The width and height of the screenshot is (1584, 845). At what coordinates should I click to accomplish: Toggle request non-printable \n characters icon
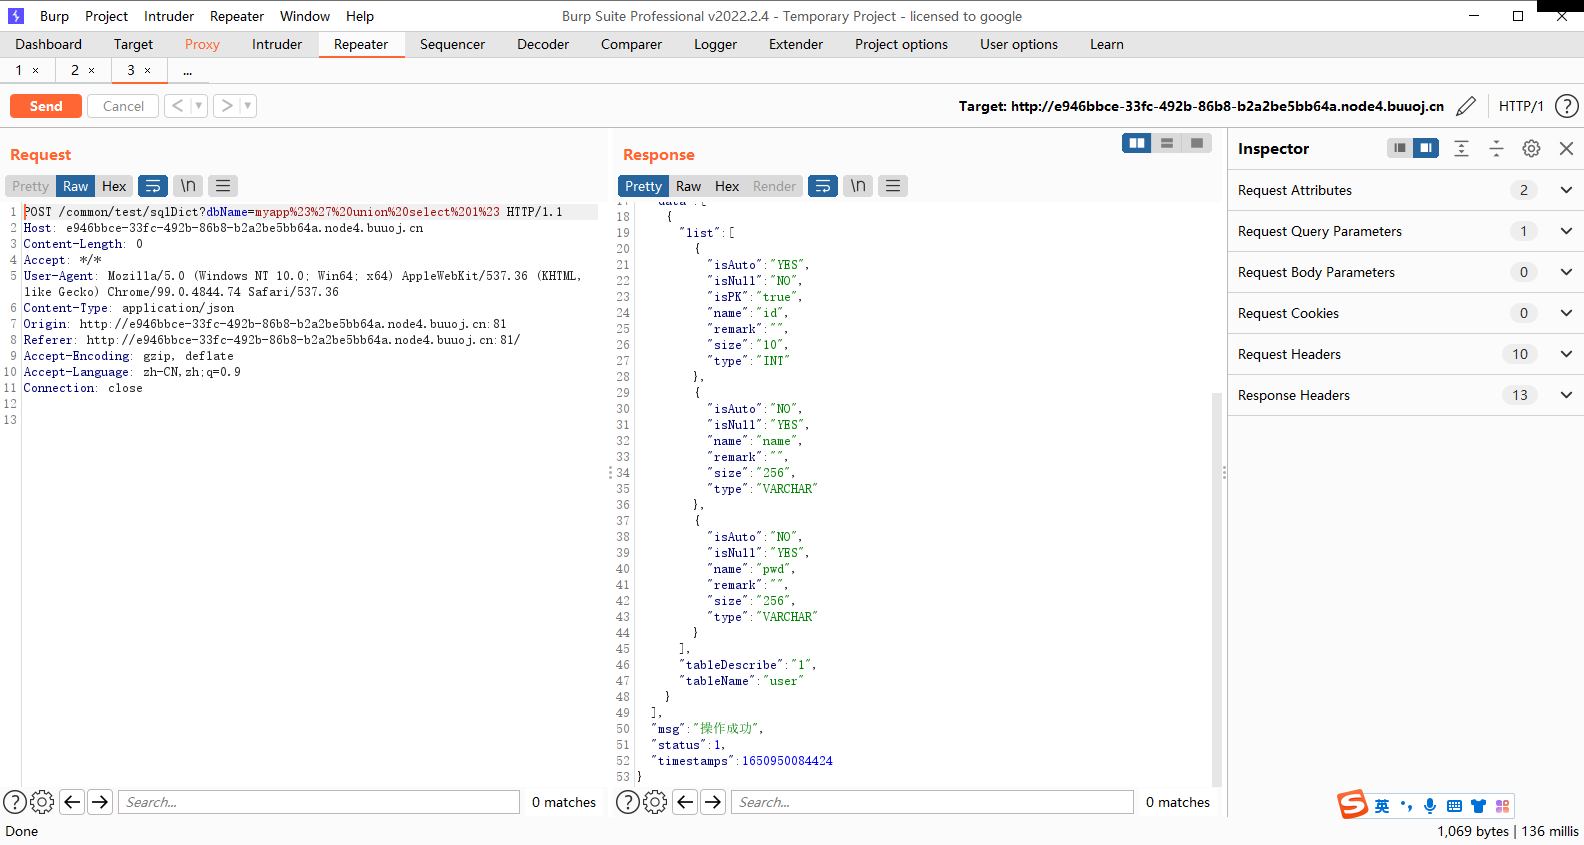(188, 186)
